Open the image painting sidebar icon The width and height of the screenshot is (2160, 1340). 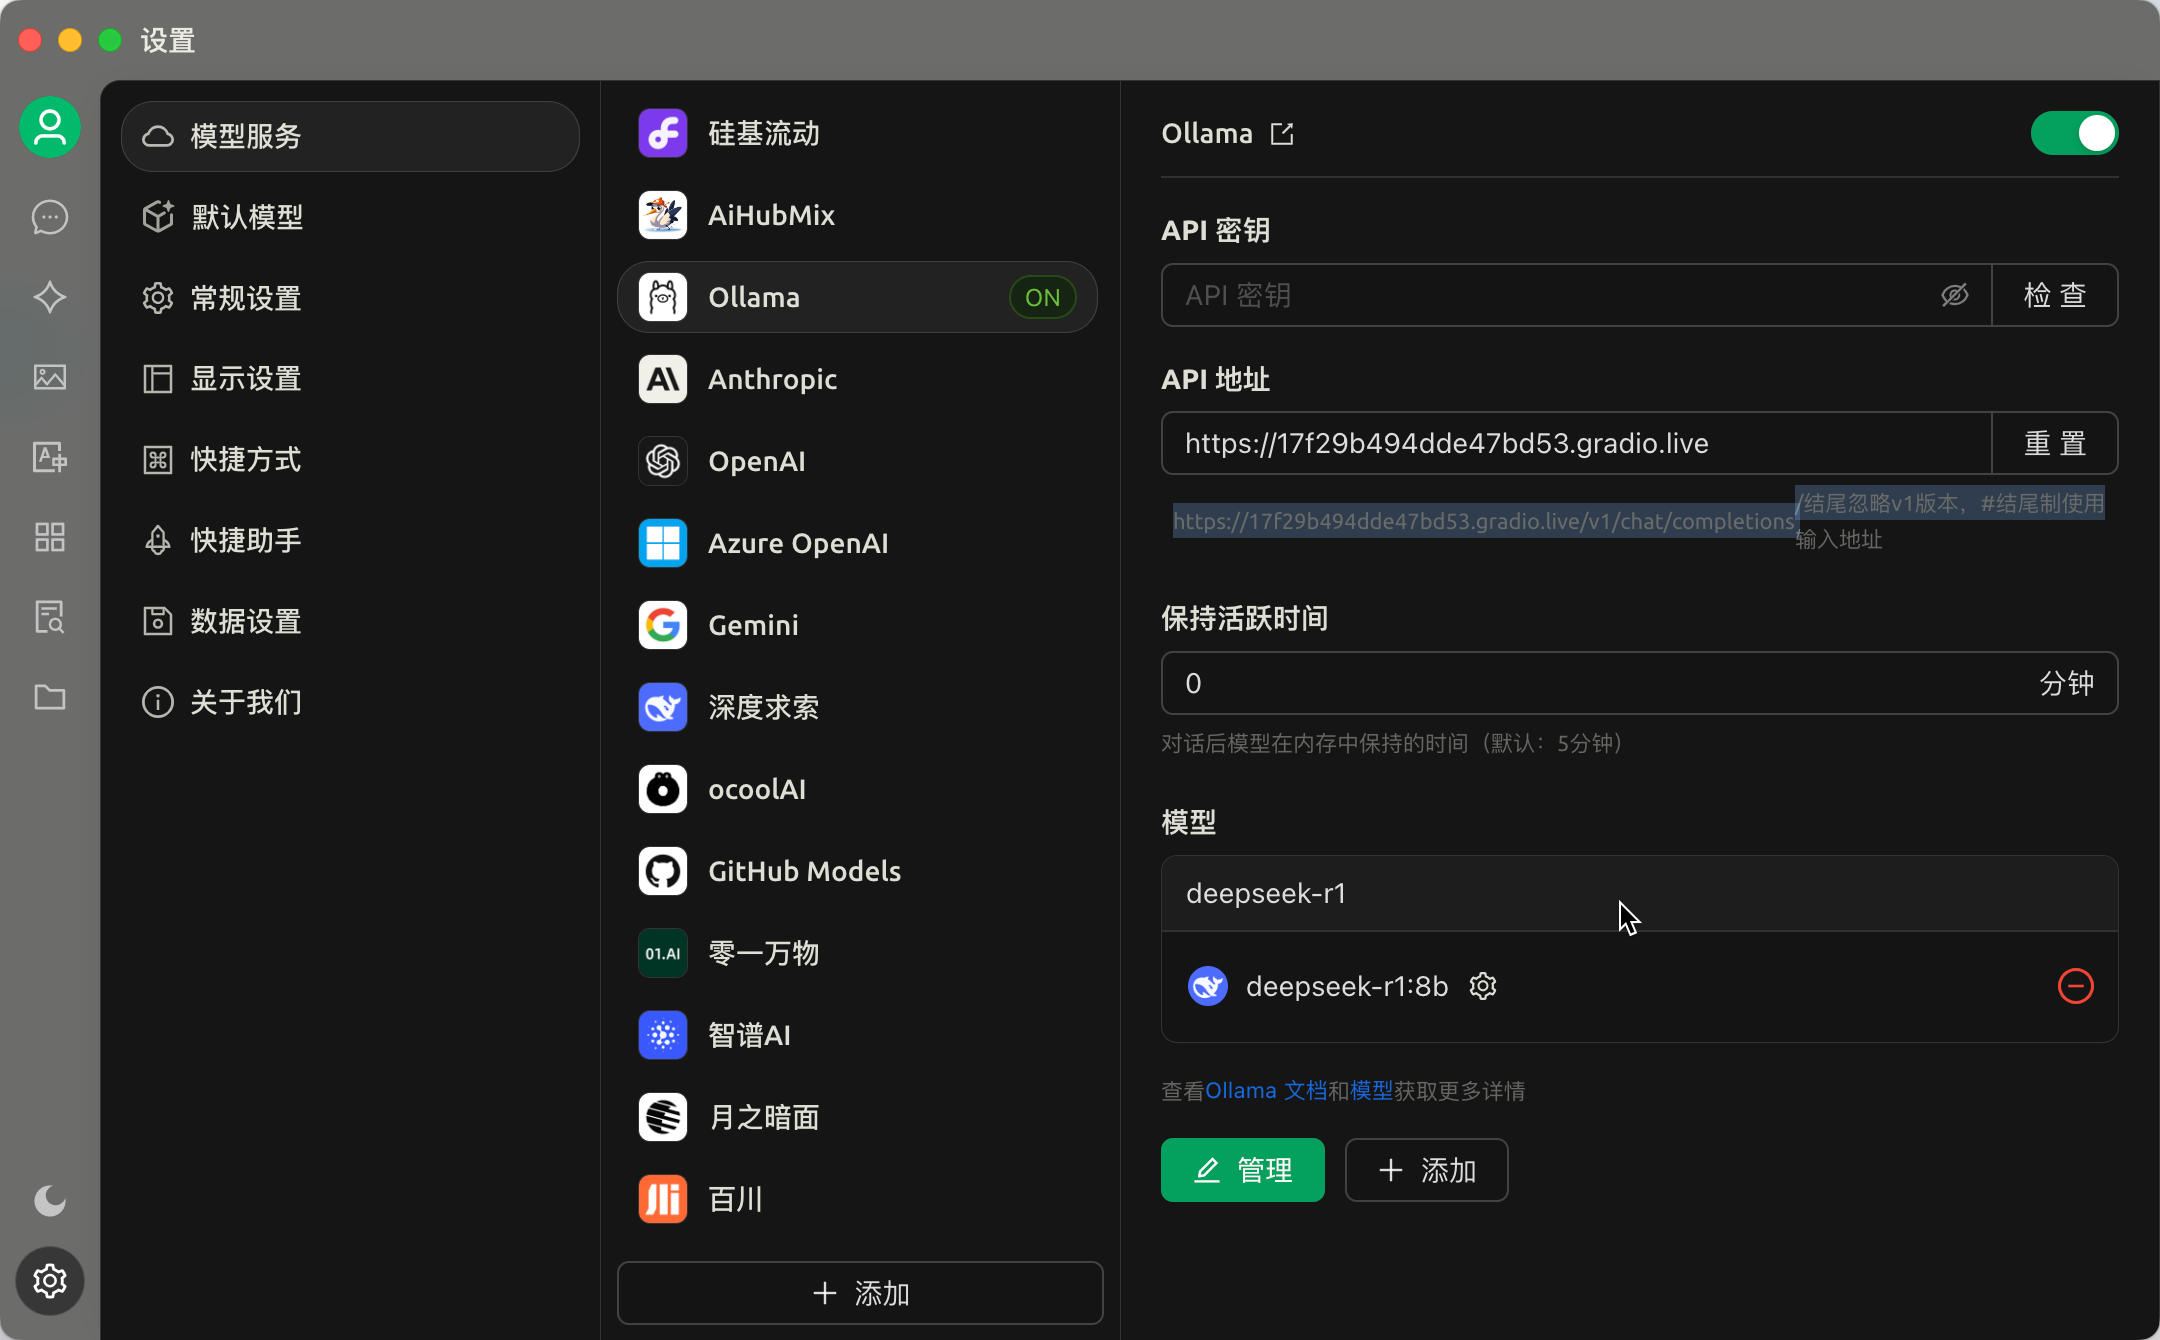coord(50,377)
